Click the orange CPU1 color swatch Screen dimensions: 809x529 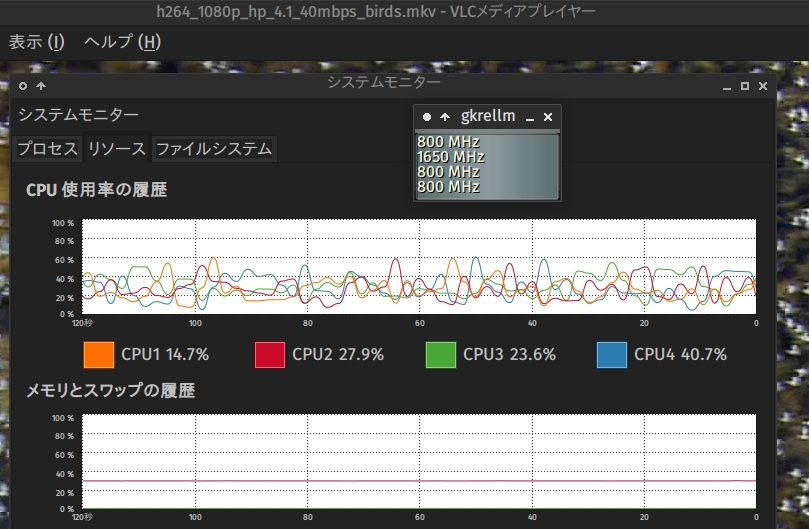tap(99, 355)
